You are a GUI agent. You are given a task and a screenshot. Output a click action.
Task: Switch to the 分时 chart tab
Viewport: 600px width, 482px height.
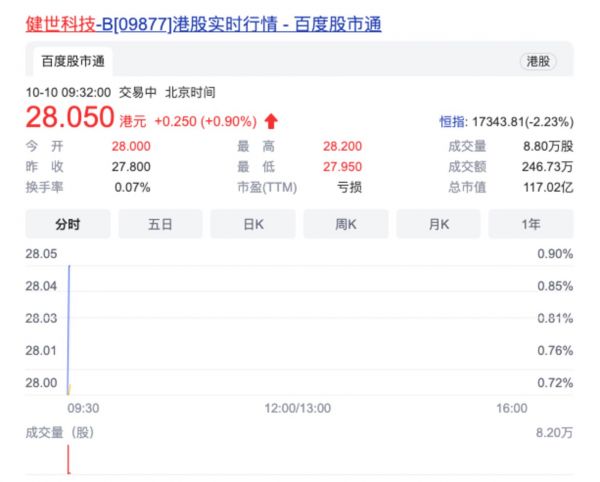coord(67,224)
